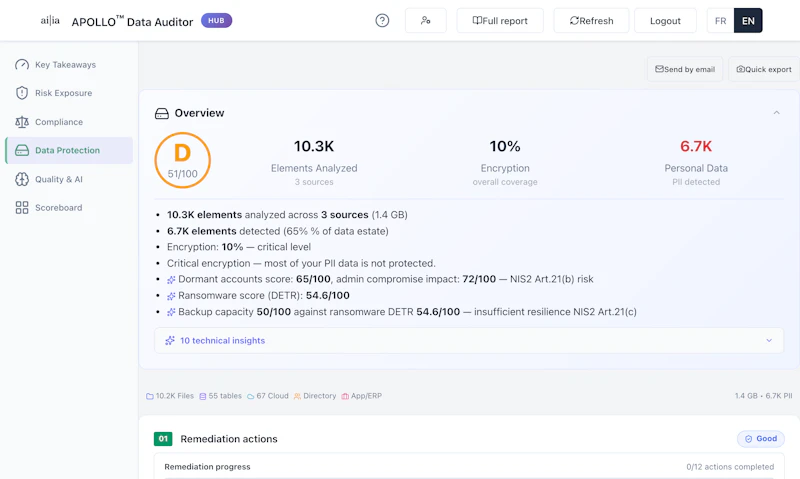
Task: Click 'Ransomware score (DETR): 54.6/100' line
Action: [264, 295]
